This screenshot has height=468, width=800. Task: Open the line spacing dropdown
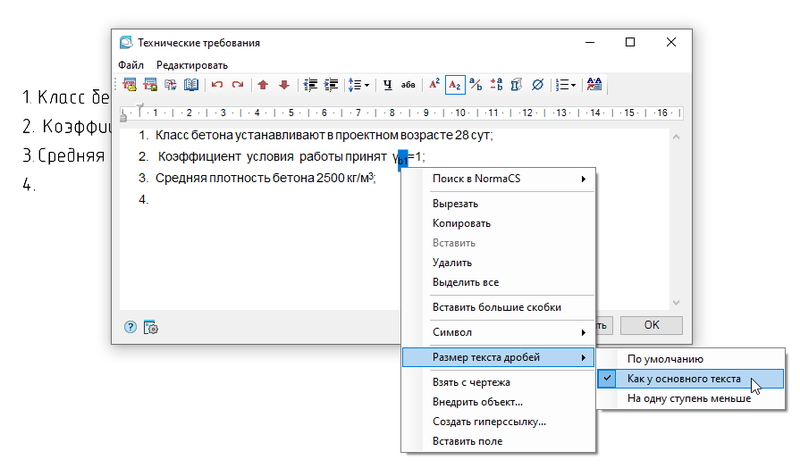(x=359, y=85)
